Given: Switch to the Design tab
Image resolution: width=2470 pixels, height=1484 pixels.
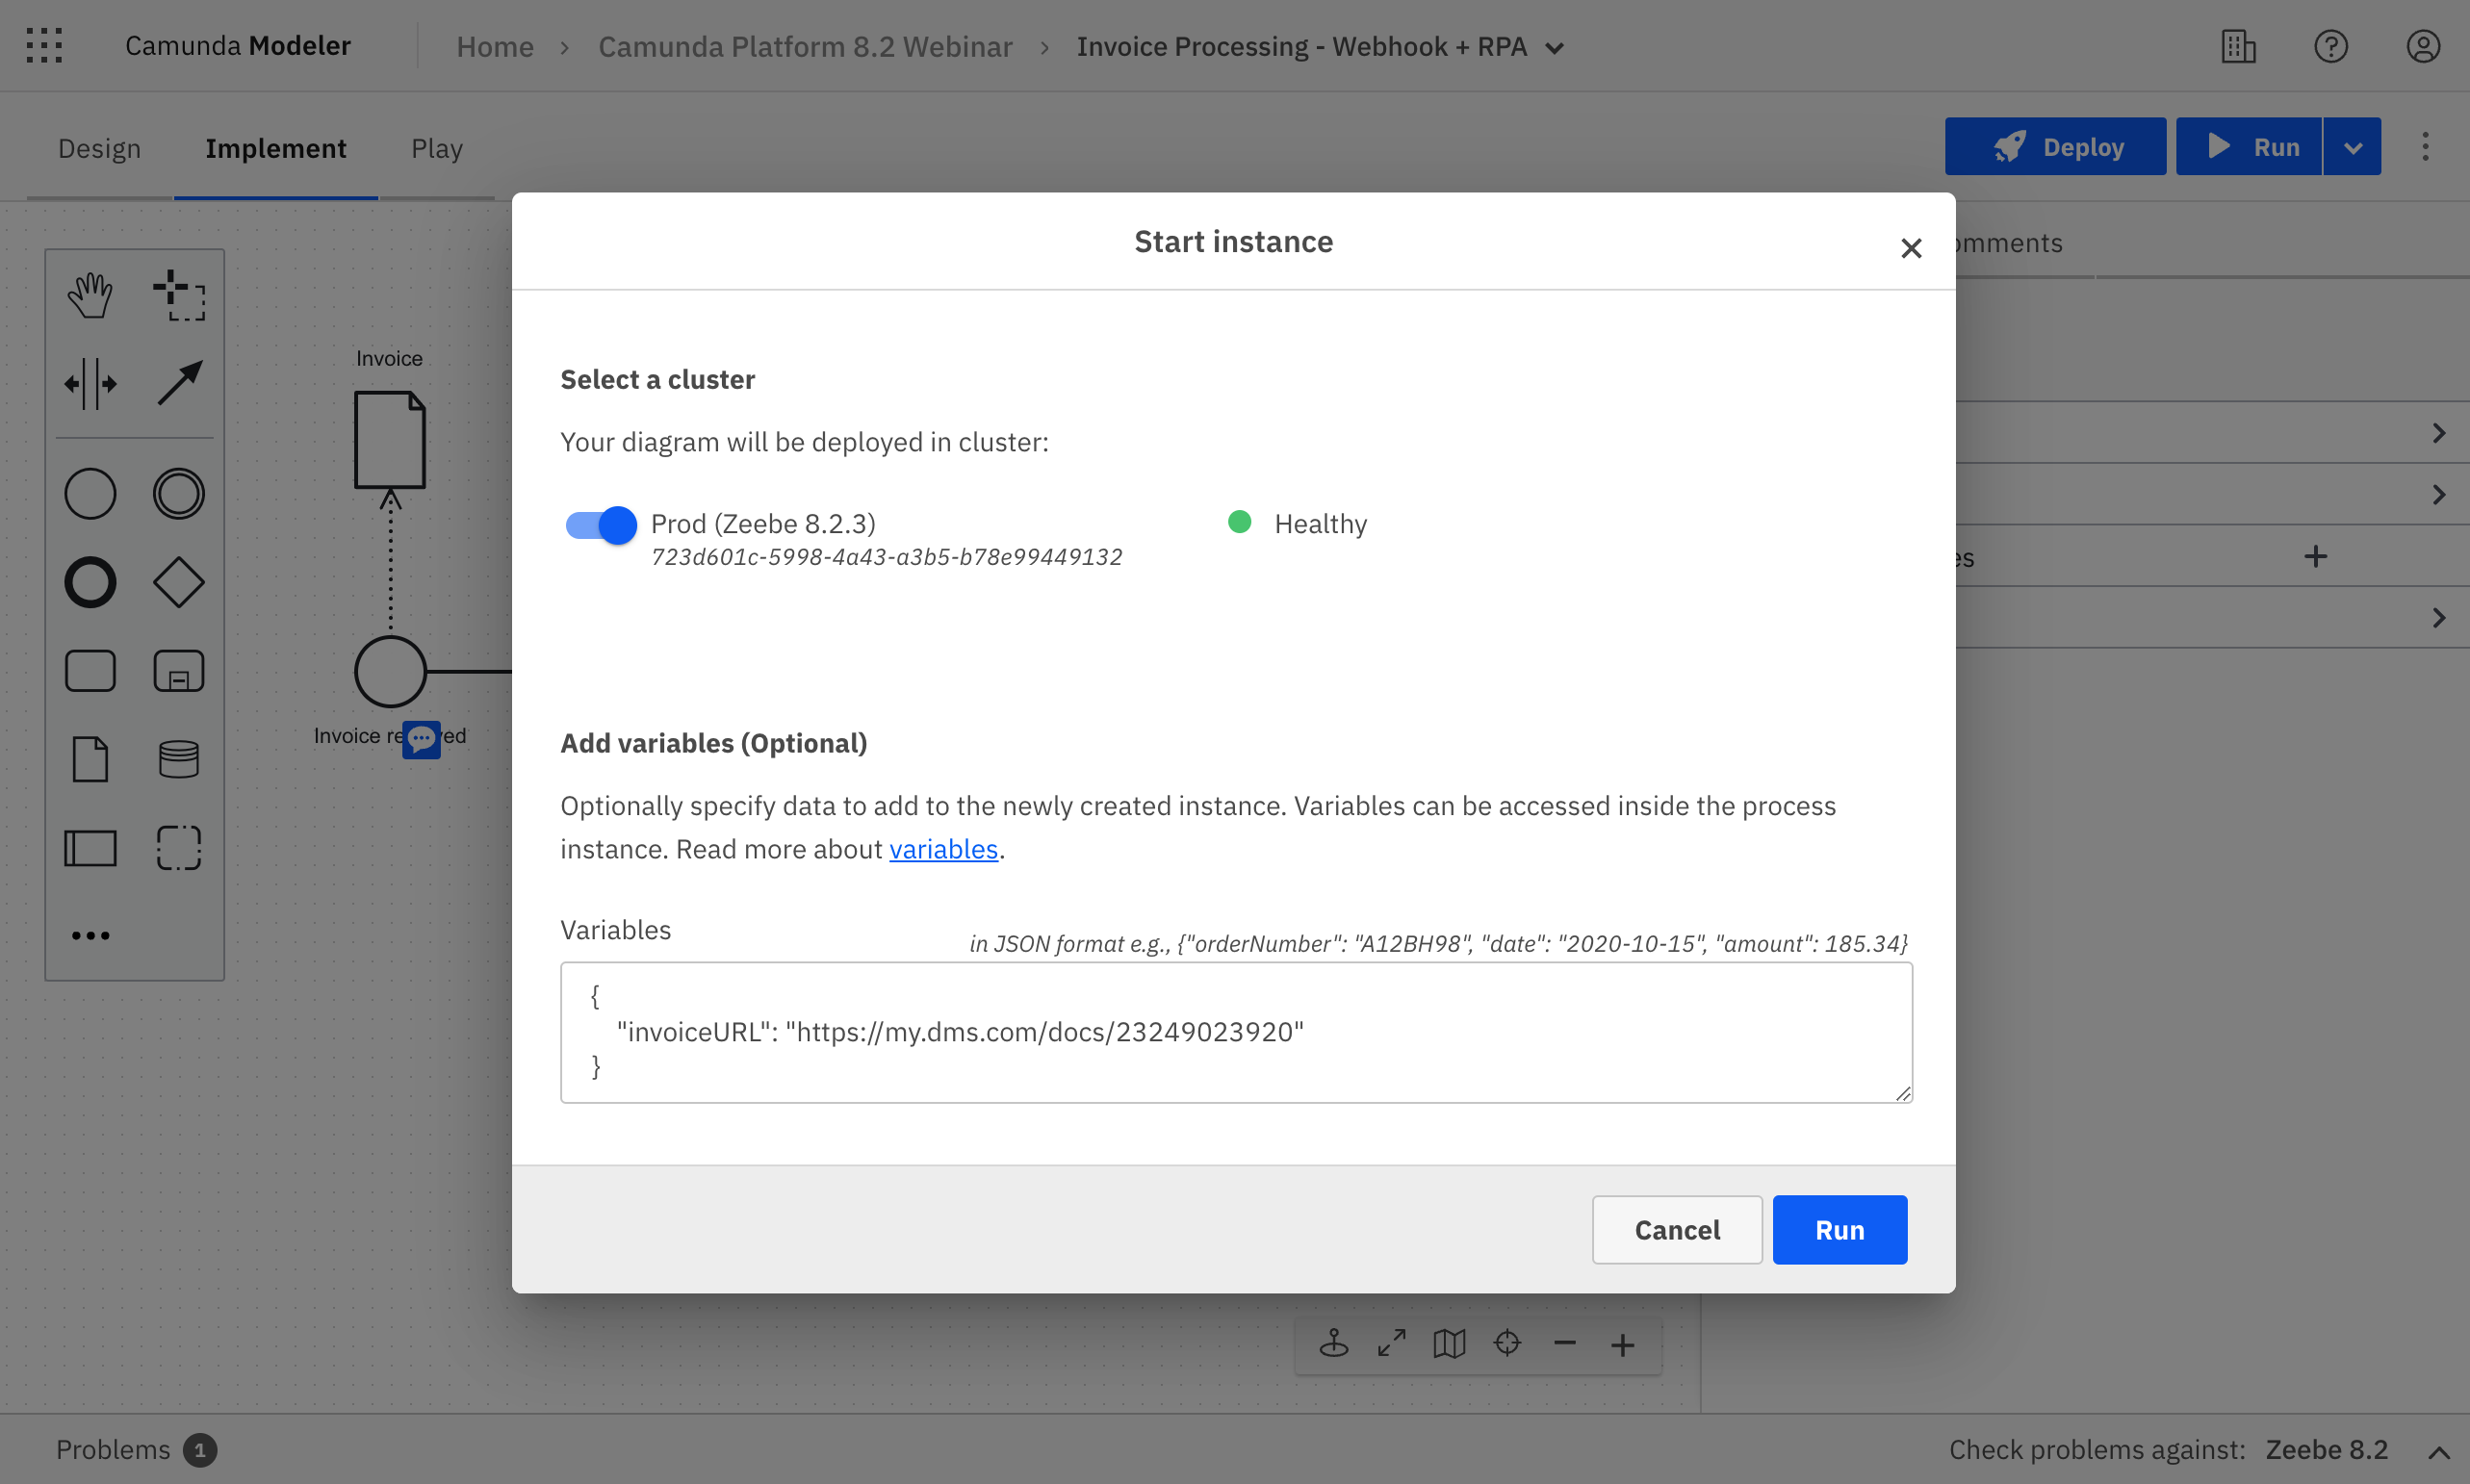Looking at the screenshot, I should tap(99, 147).
